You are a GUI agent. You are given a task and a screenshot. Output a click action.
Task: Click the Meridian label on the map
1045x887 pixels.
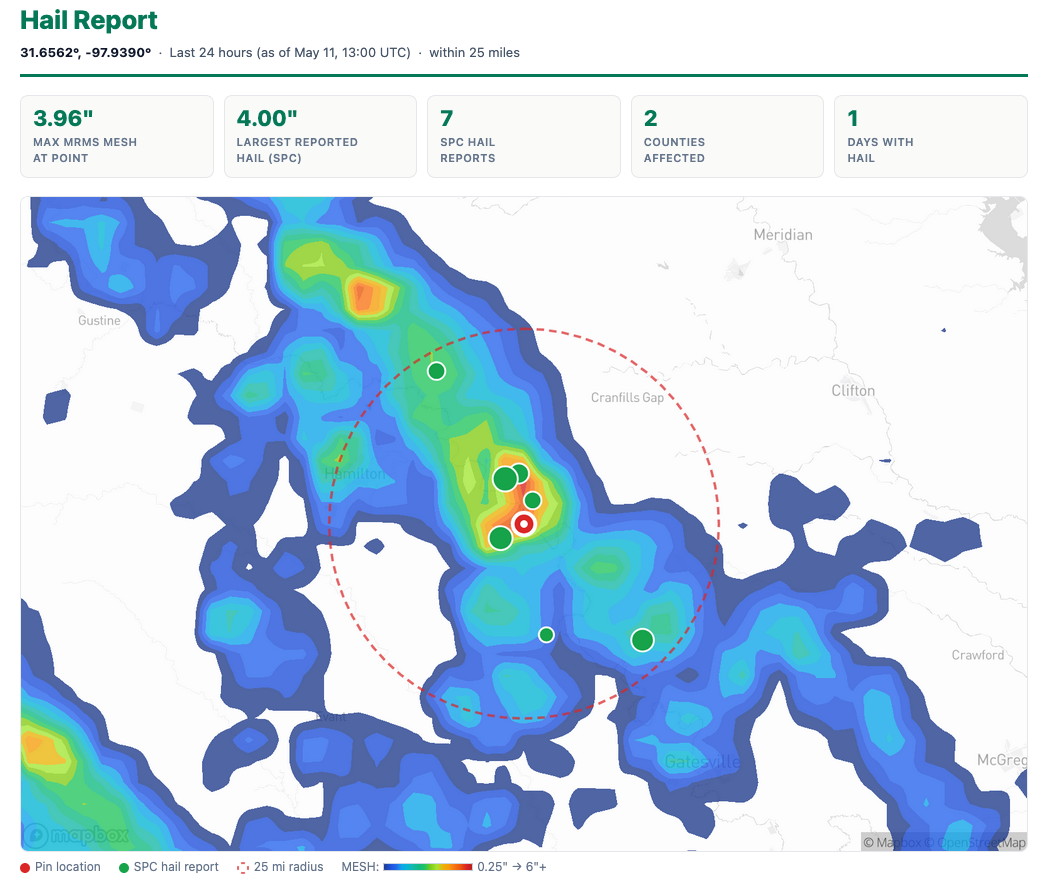pyautogui.click(x=783, y=235)
